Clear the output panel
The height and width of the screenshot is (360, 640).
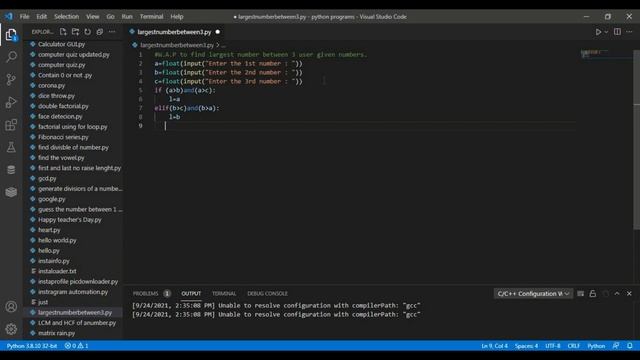pyautogui.click(x=580, y=293)
